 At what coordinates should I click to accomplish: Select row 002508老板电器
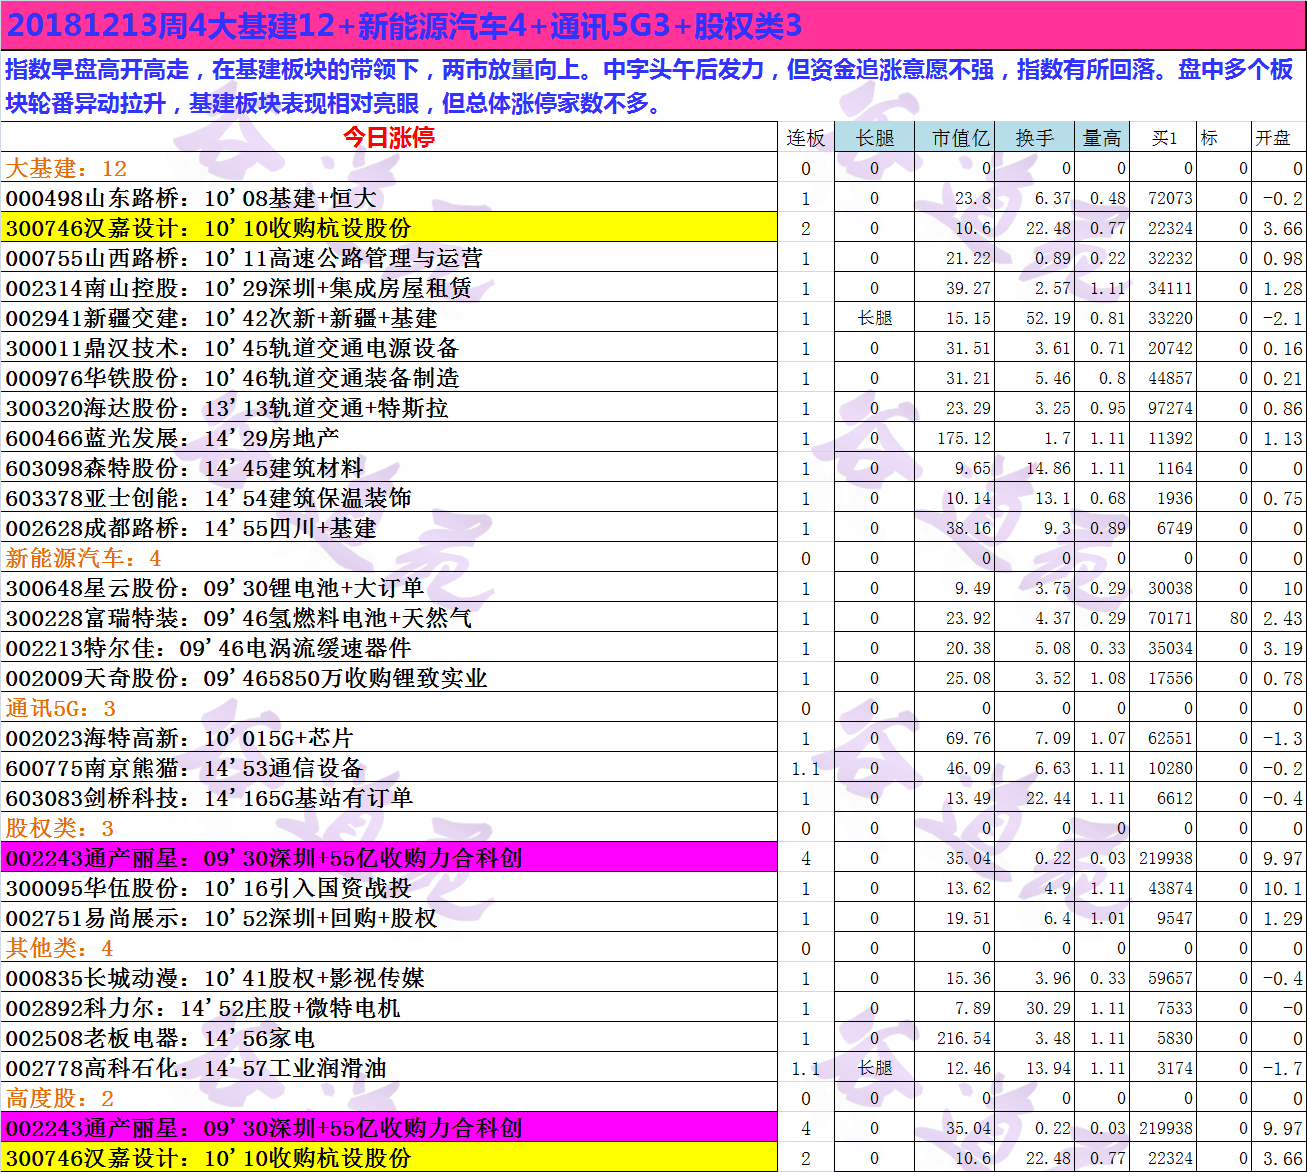[x=389, y=1037]
